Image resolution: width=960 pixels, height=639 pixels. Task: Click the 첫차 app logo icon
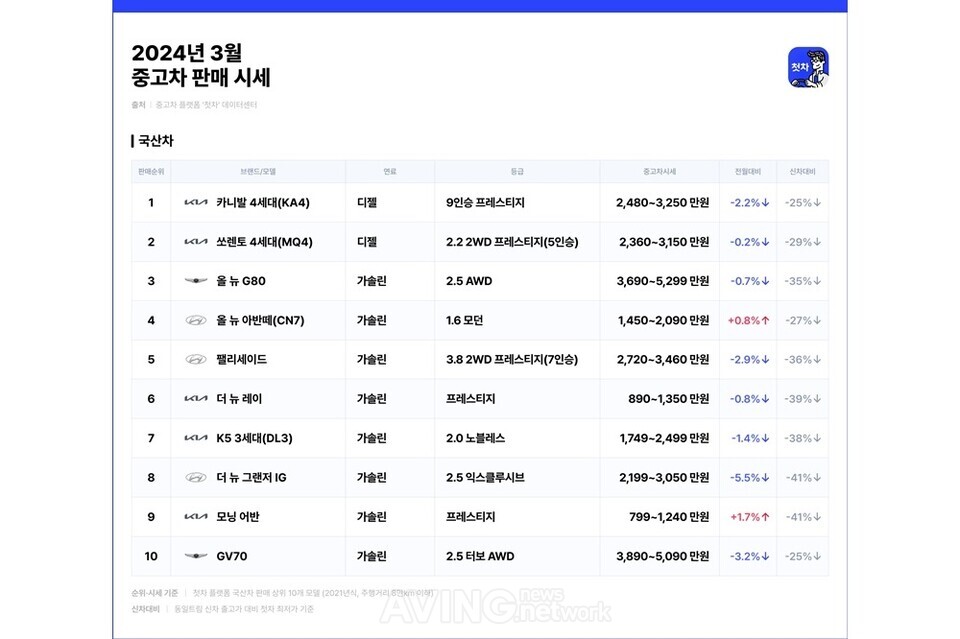808,67
